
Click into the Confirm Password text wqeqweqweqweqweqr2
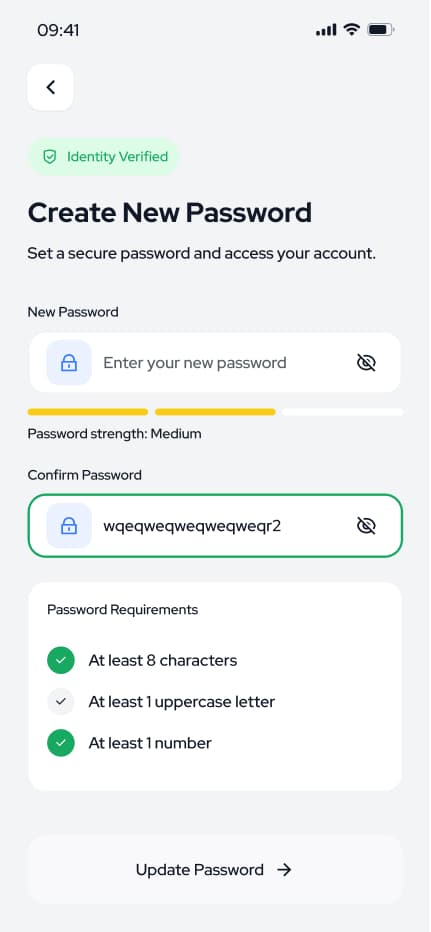pyautogui.click(x=192, y=526)
